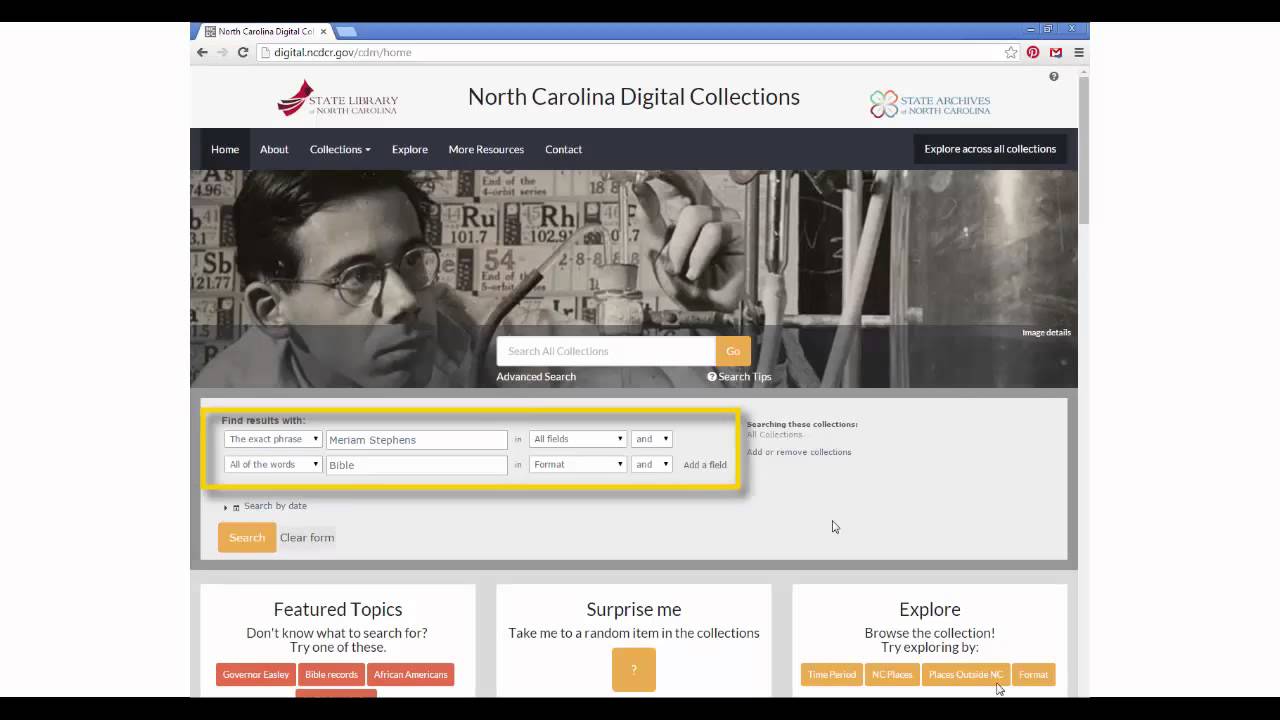Screen dimensions: 1280x720
Task: Click the Go search button
Action: tap(733, 351)
